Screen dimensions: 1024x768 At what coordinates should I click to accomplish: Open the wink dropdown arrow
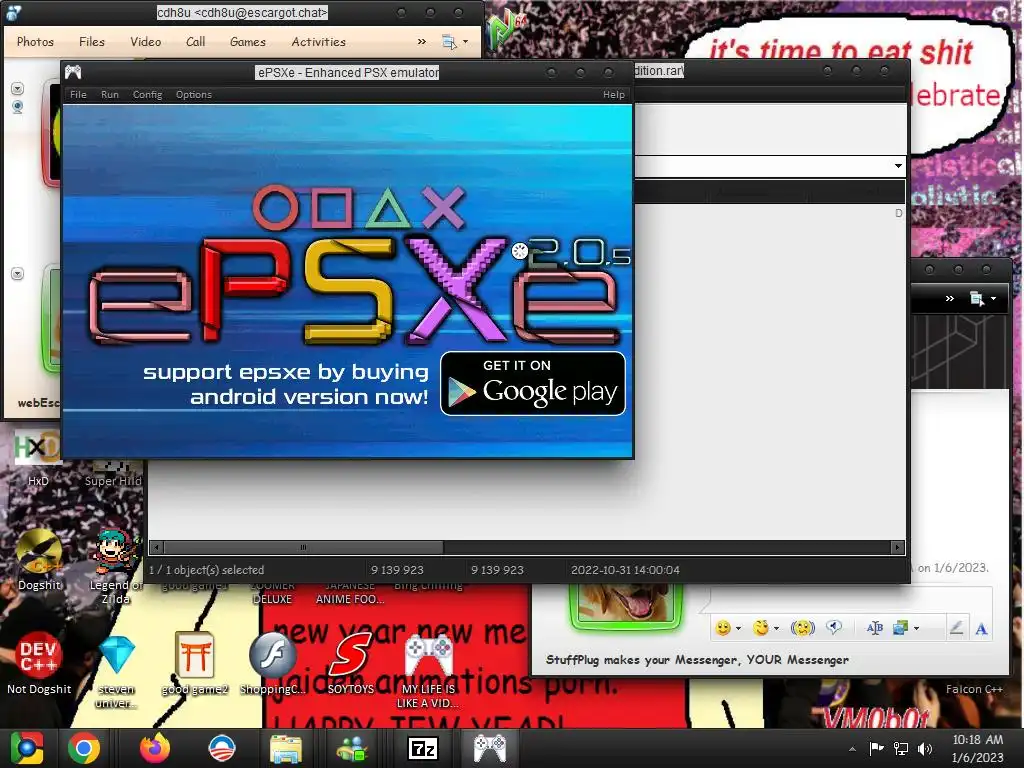[776, 629]
